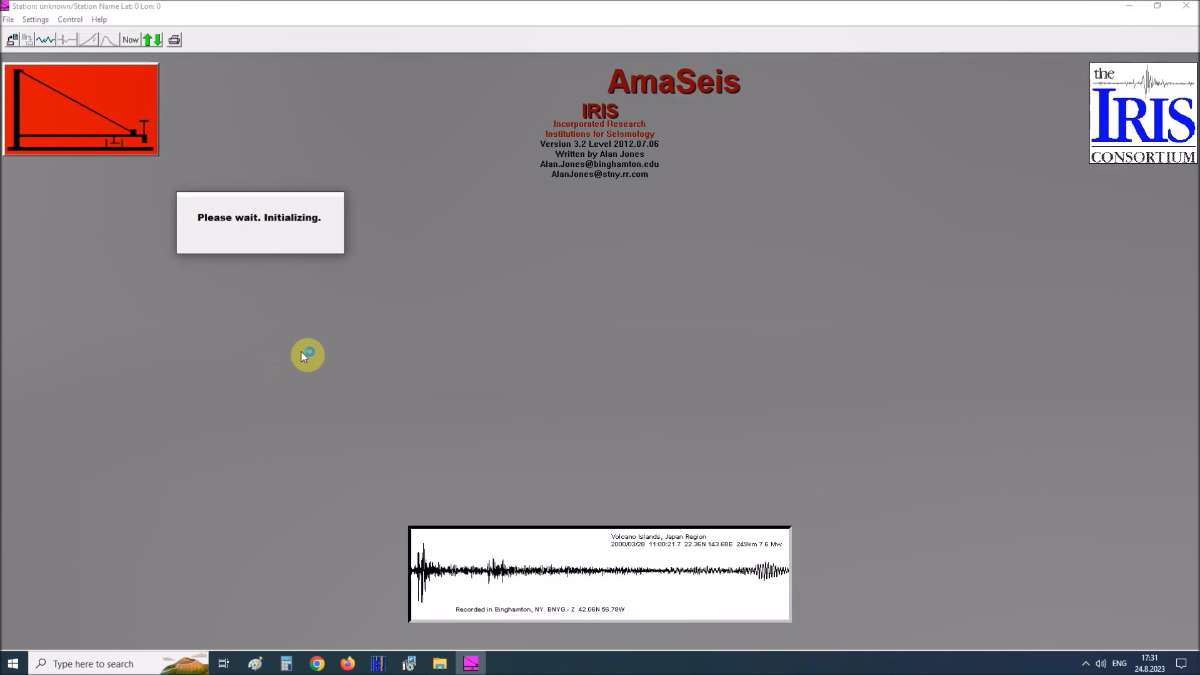Open the taskbar clock showing 17:31

[x=1150, y=663]
